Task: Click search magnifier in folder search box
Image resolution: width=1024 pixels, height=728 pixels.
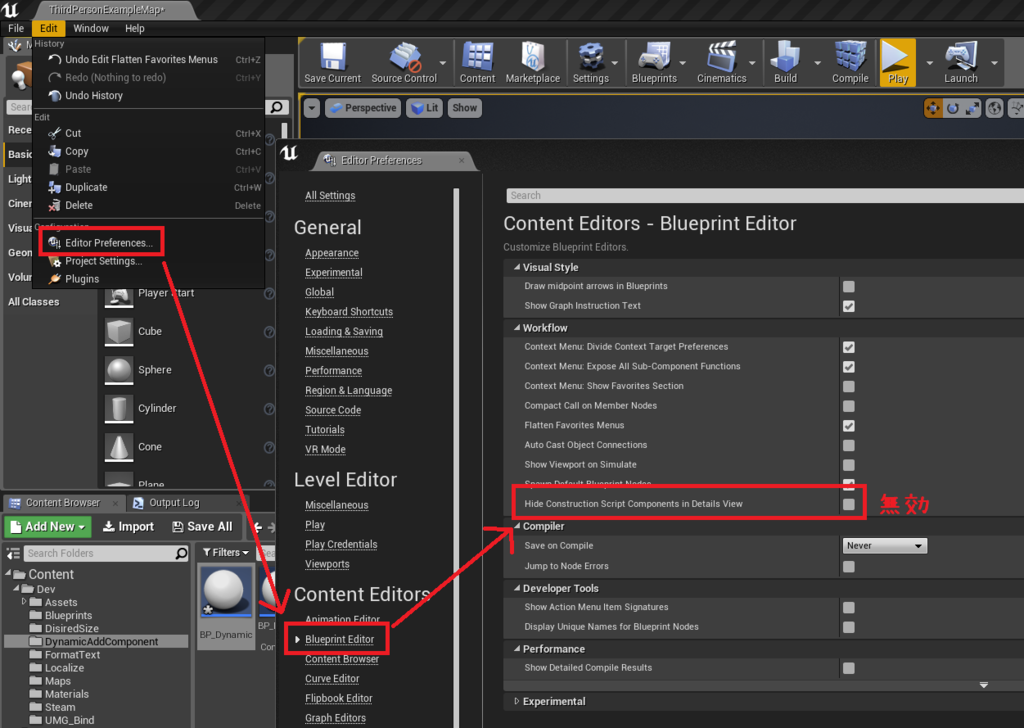Action: [181, 553]
